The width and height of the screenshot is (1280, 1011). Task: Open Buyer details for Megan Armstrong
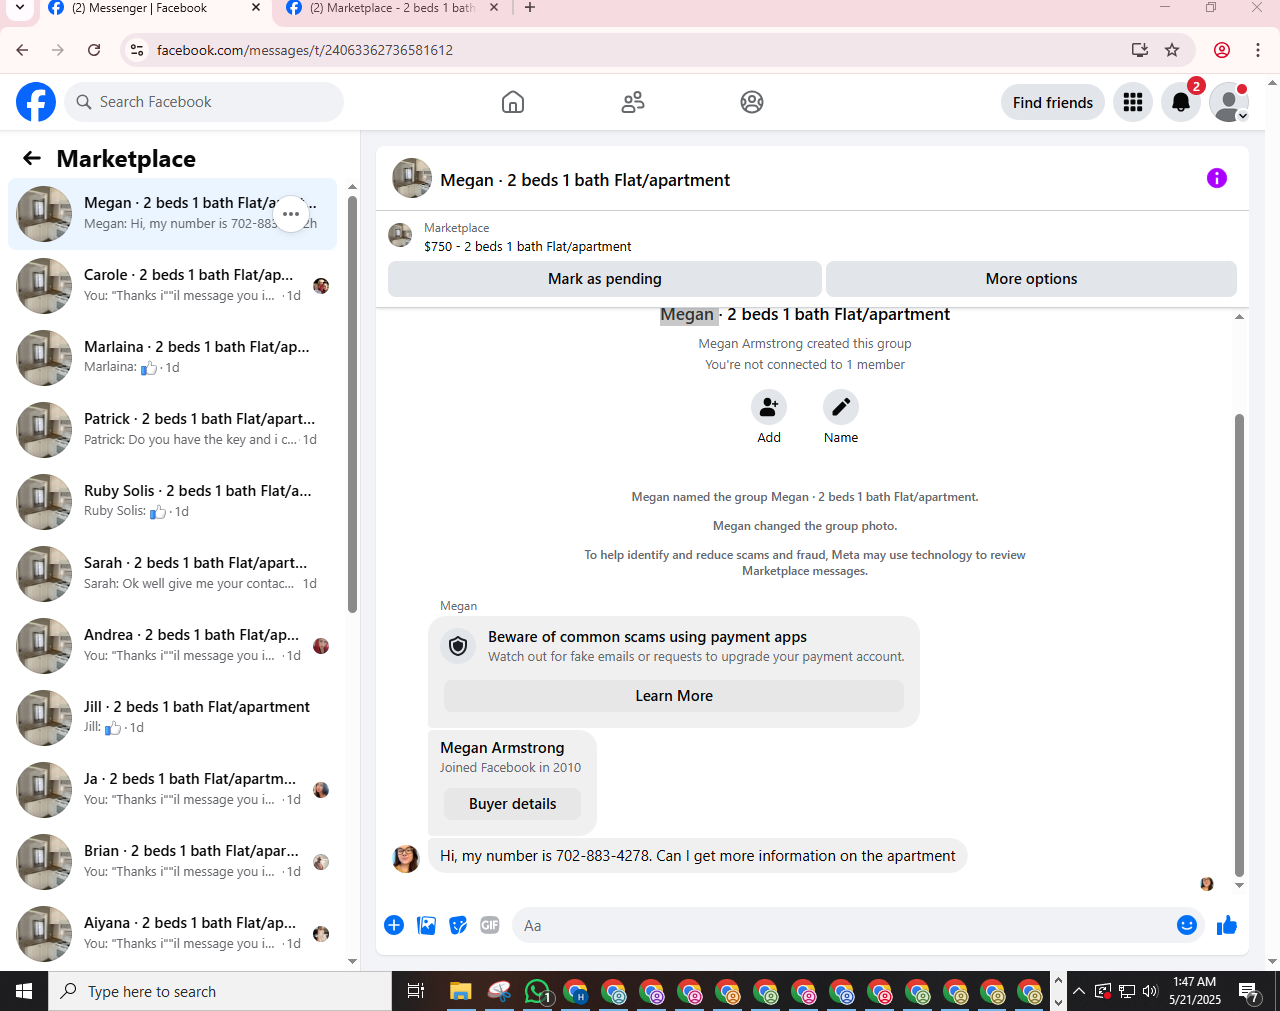512,804
